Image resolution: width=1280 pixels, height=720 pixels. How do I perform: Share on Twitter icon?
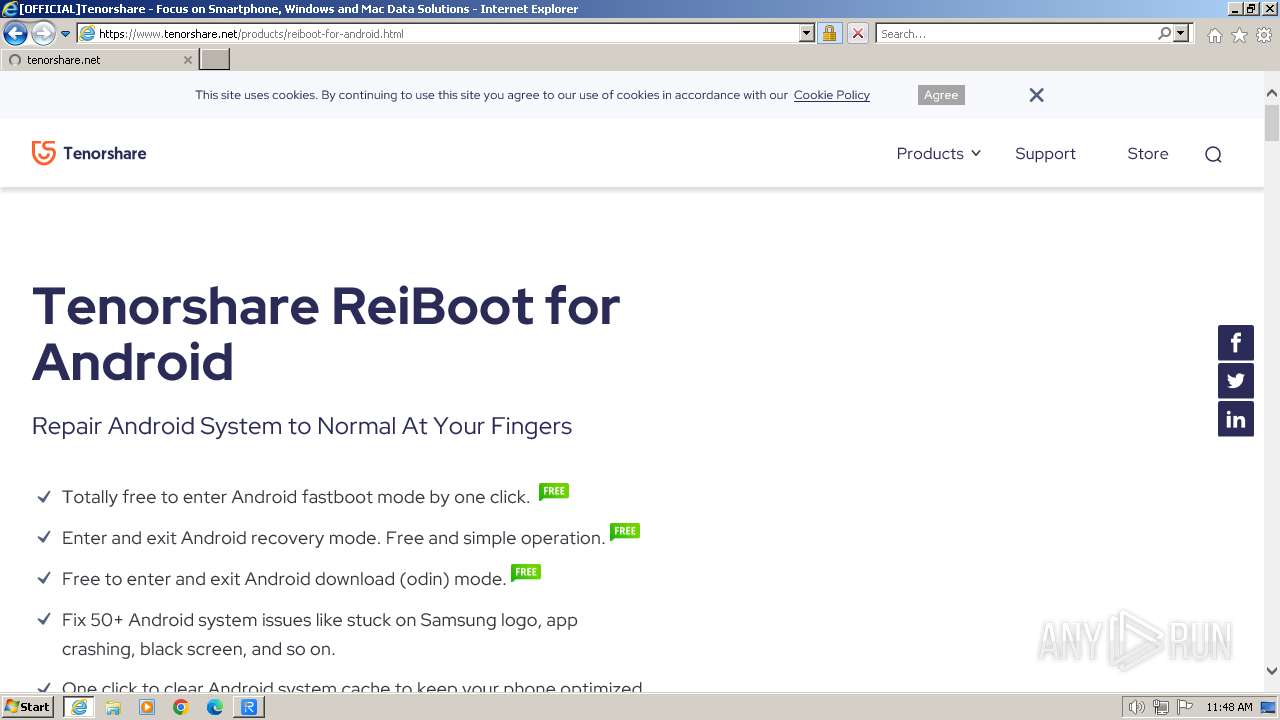tap(1236, 381)
